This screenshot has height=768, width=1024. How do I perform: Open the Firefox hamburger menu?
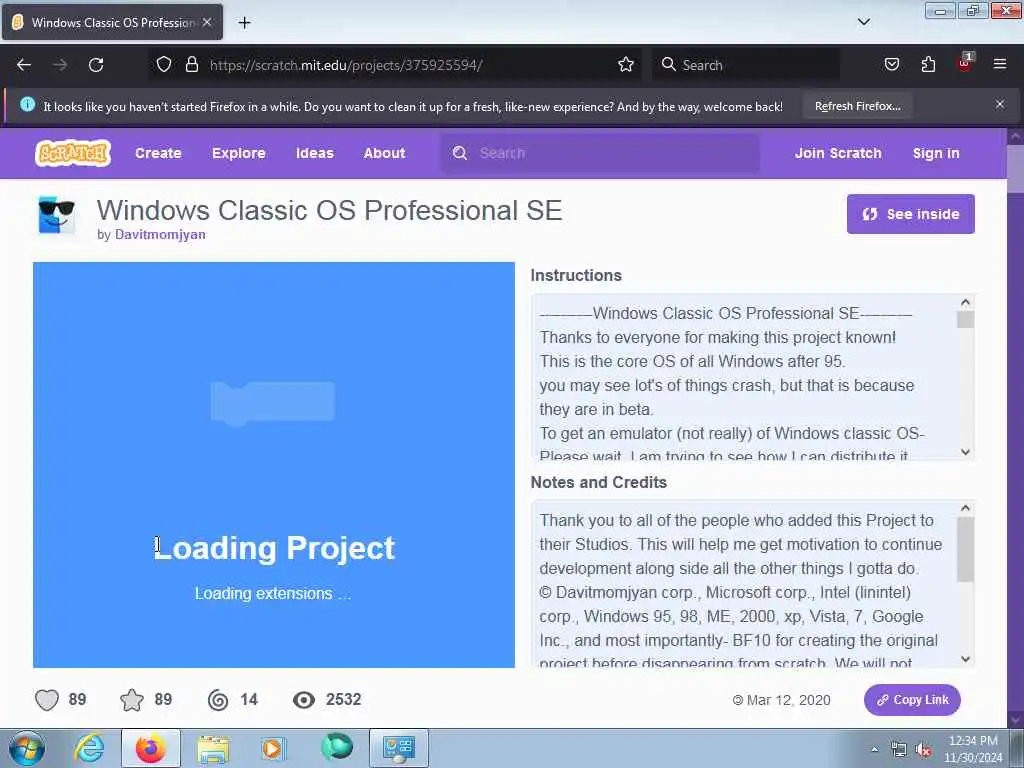point(1000,64)
